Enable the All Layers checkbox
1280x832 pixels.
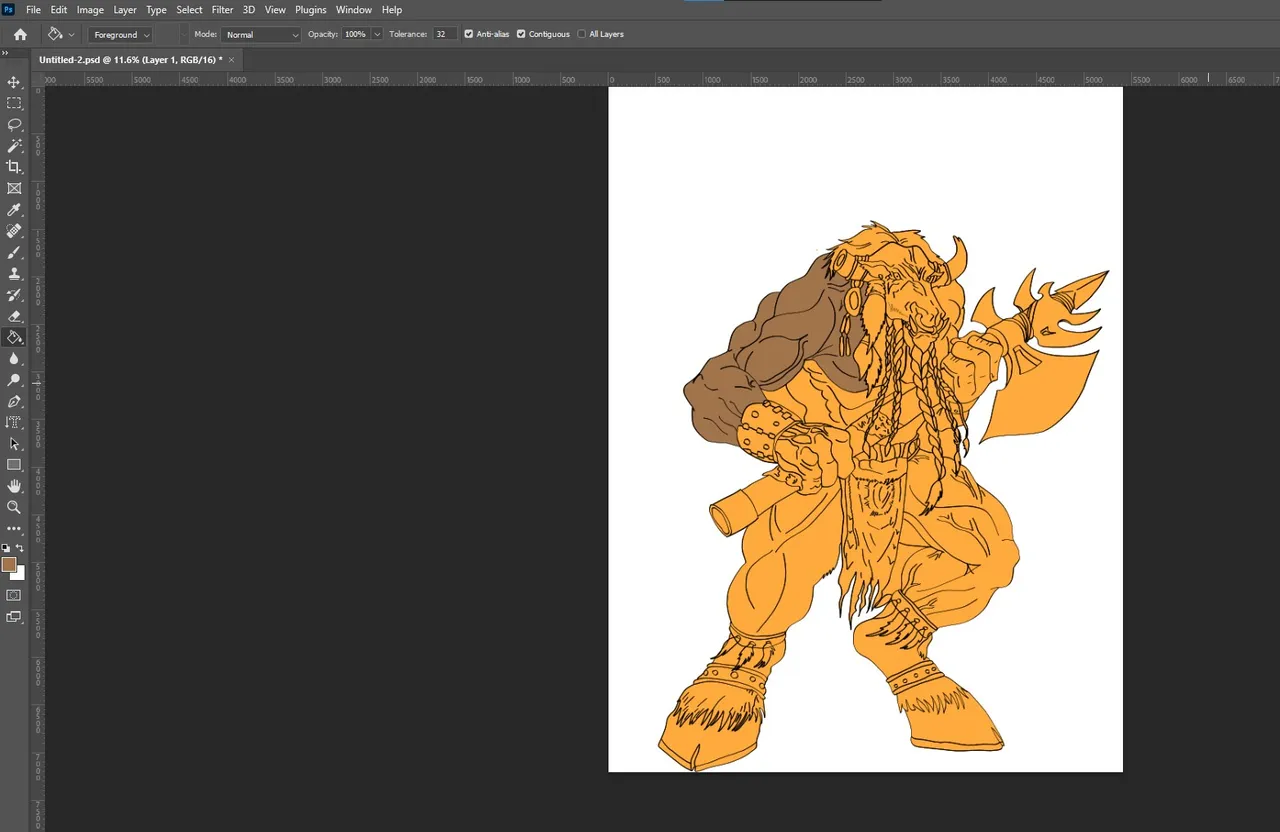582,34
